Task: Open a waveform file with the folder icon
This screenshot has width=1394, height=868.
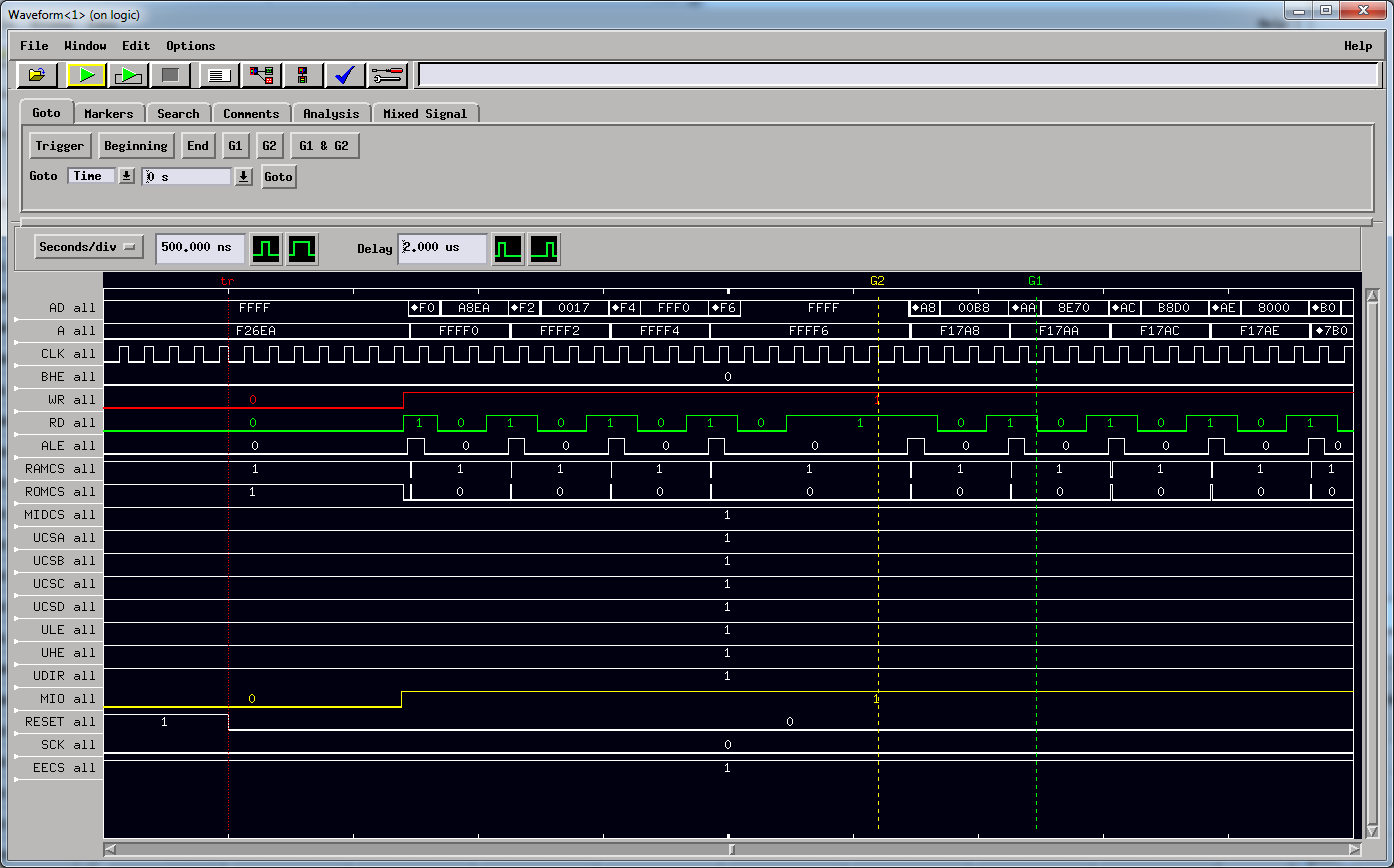Action: pyautogui.click(x=37, y=75)
